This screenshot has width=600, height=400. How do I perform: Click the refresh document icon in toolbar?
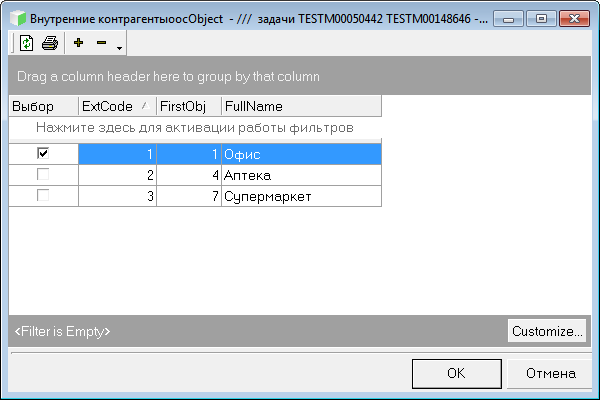pyautogui.click(x=26, y=43)
